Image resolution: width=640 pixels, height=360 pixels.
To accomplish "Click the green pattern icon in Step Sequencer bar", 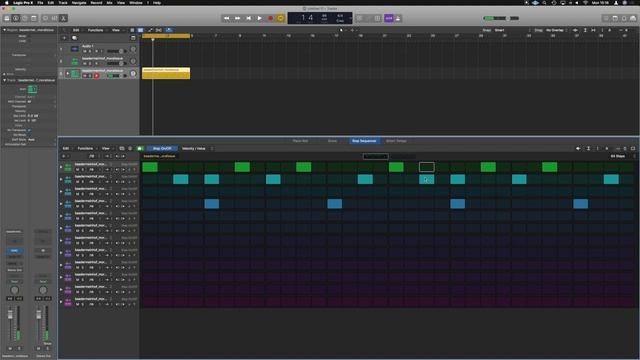I will coord(140,149).
